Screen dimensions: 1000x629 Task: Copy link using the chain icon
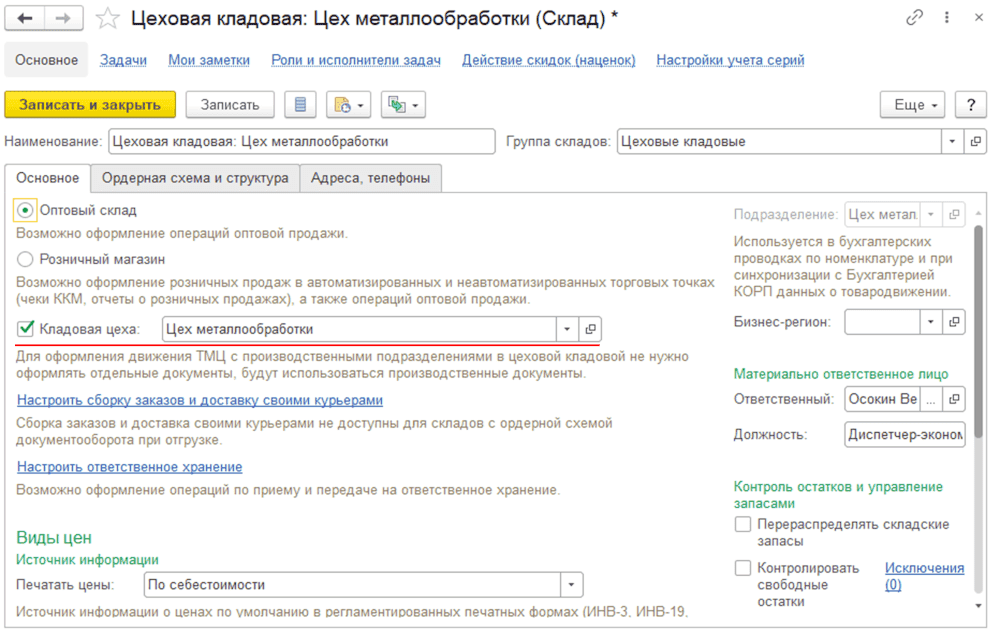coord(915,18)
